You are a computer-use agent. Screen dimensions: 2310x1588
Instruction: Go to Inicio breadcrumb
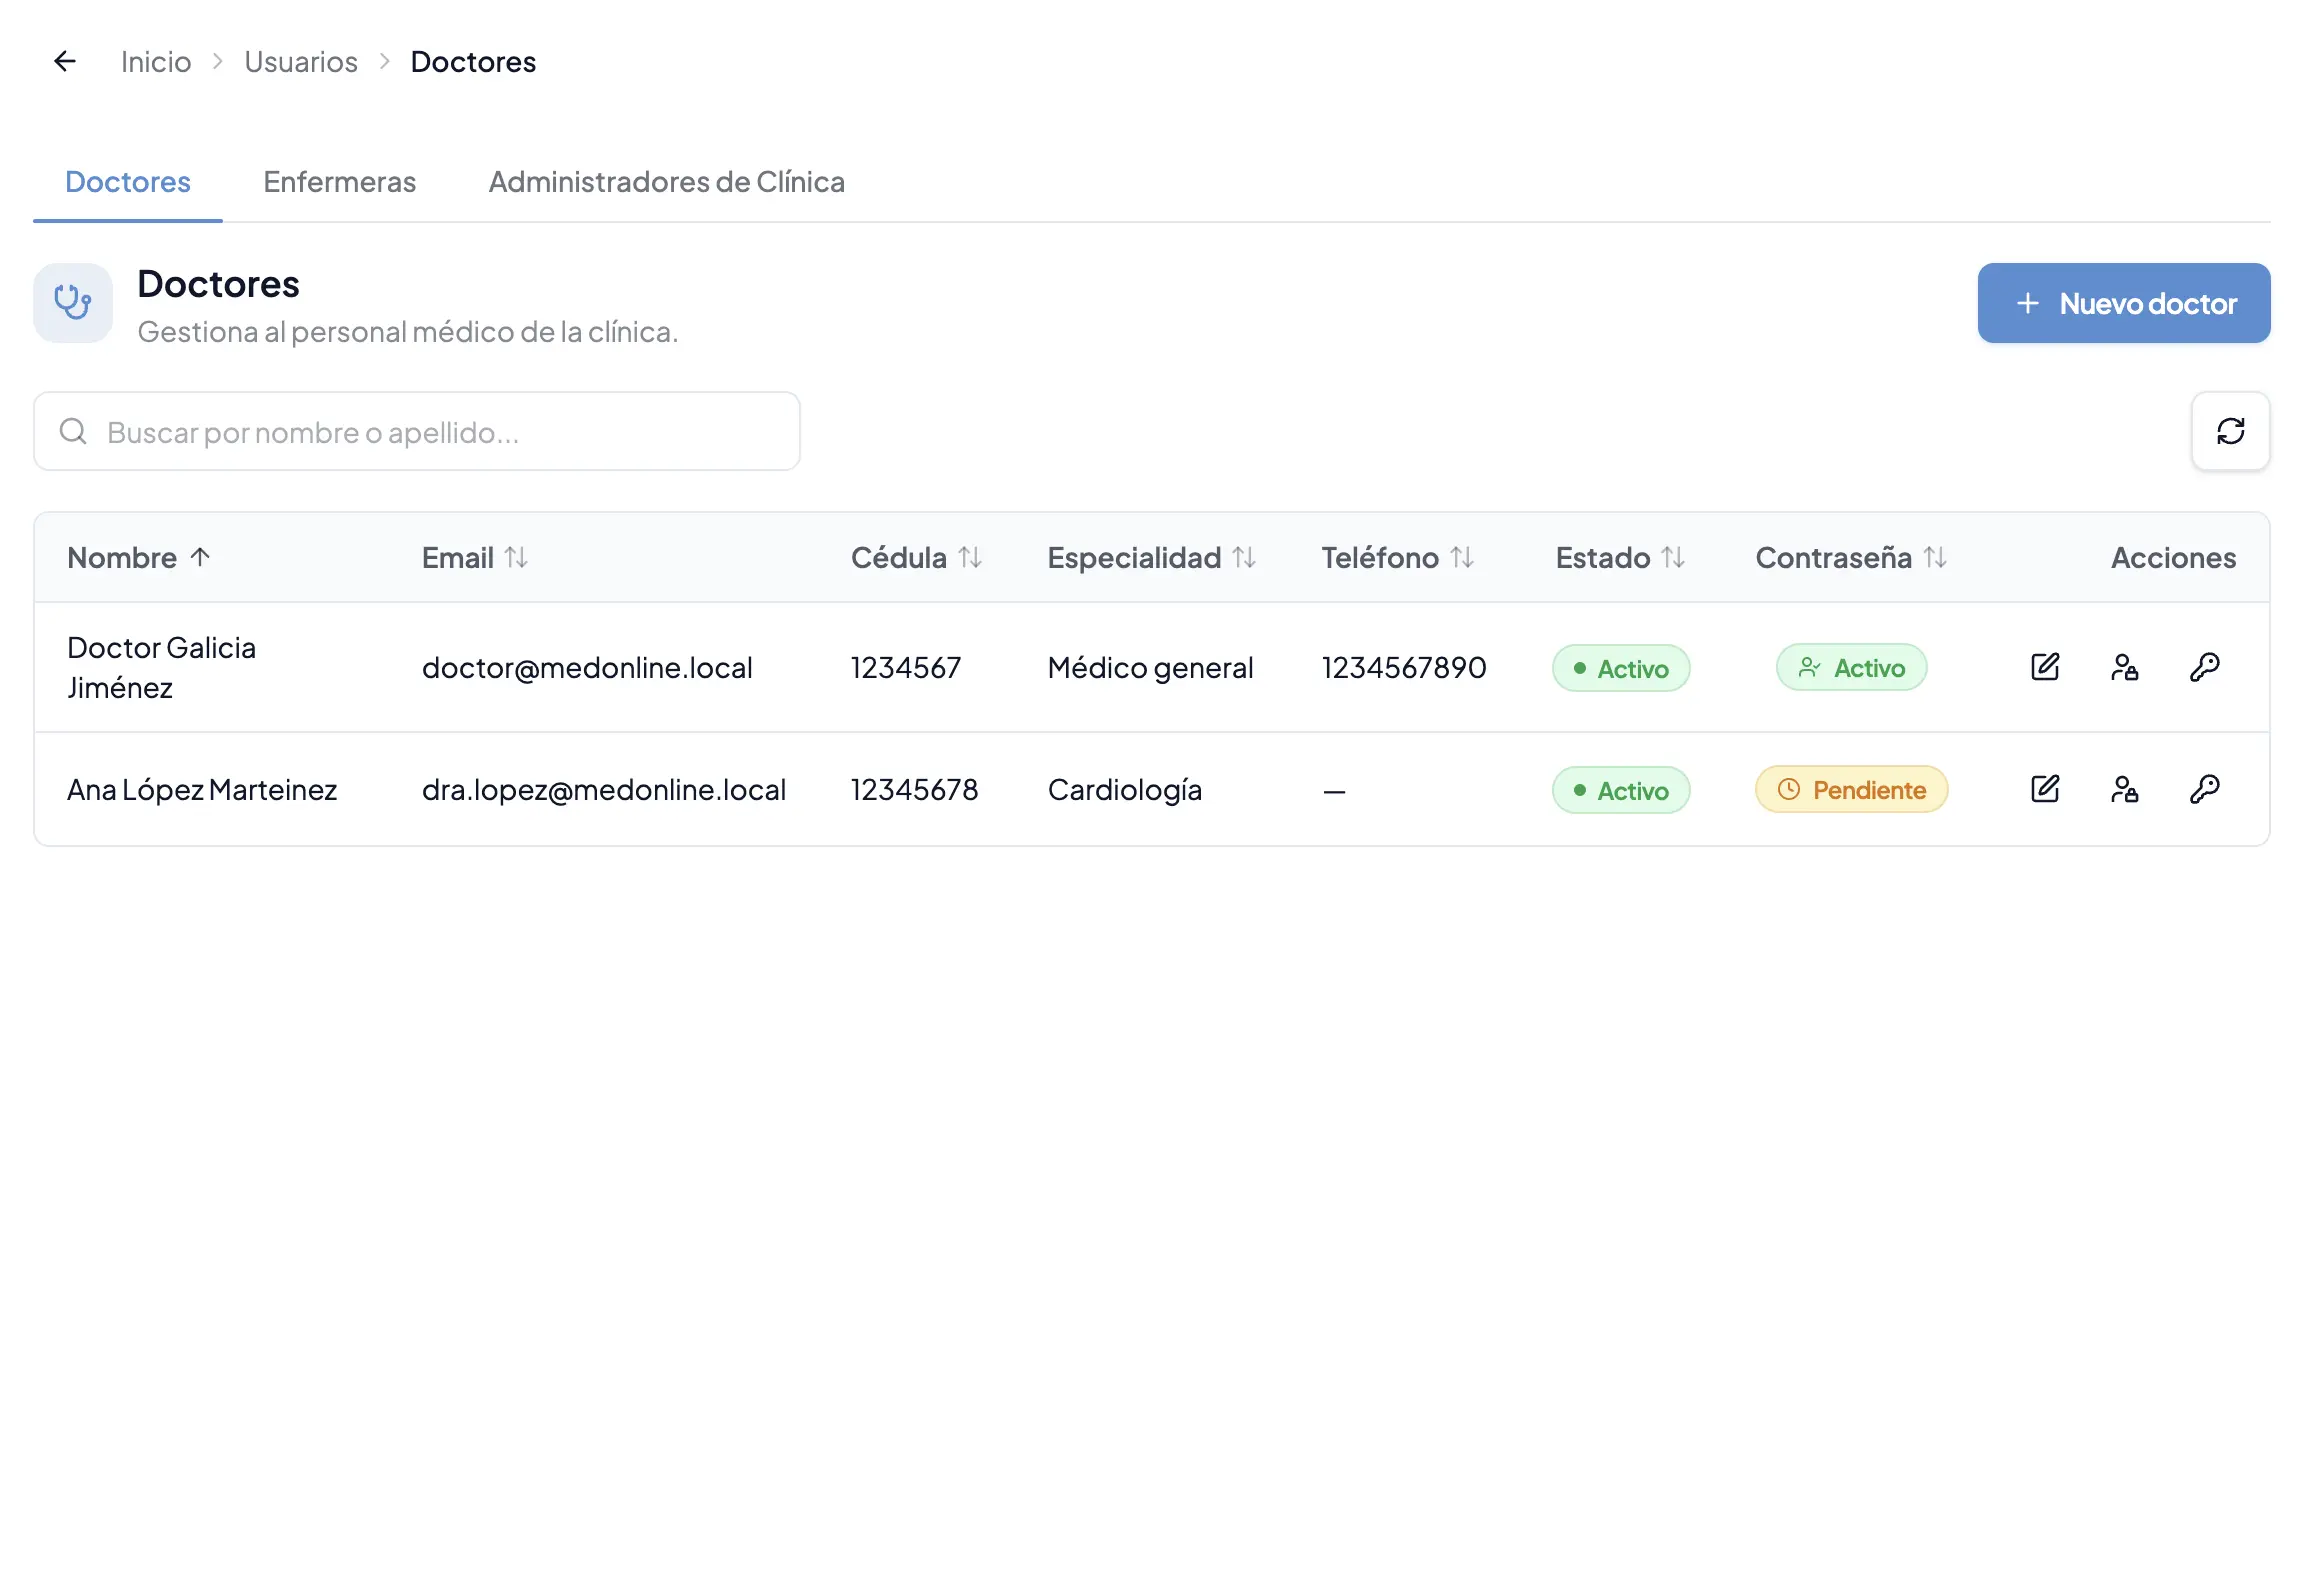[156, 62]
